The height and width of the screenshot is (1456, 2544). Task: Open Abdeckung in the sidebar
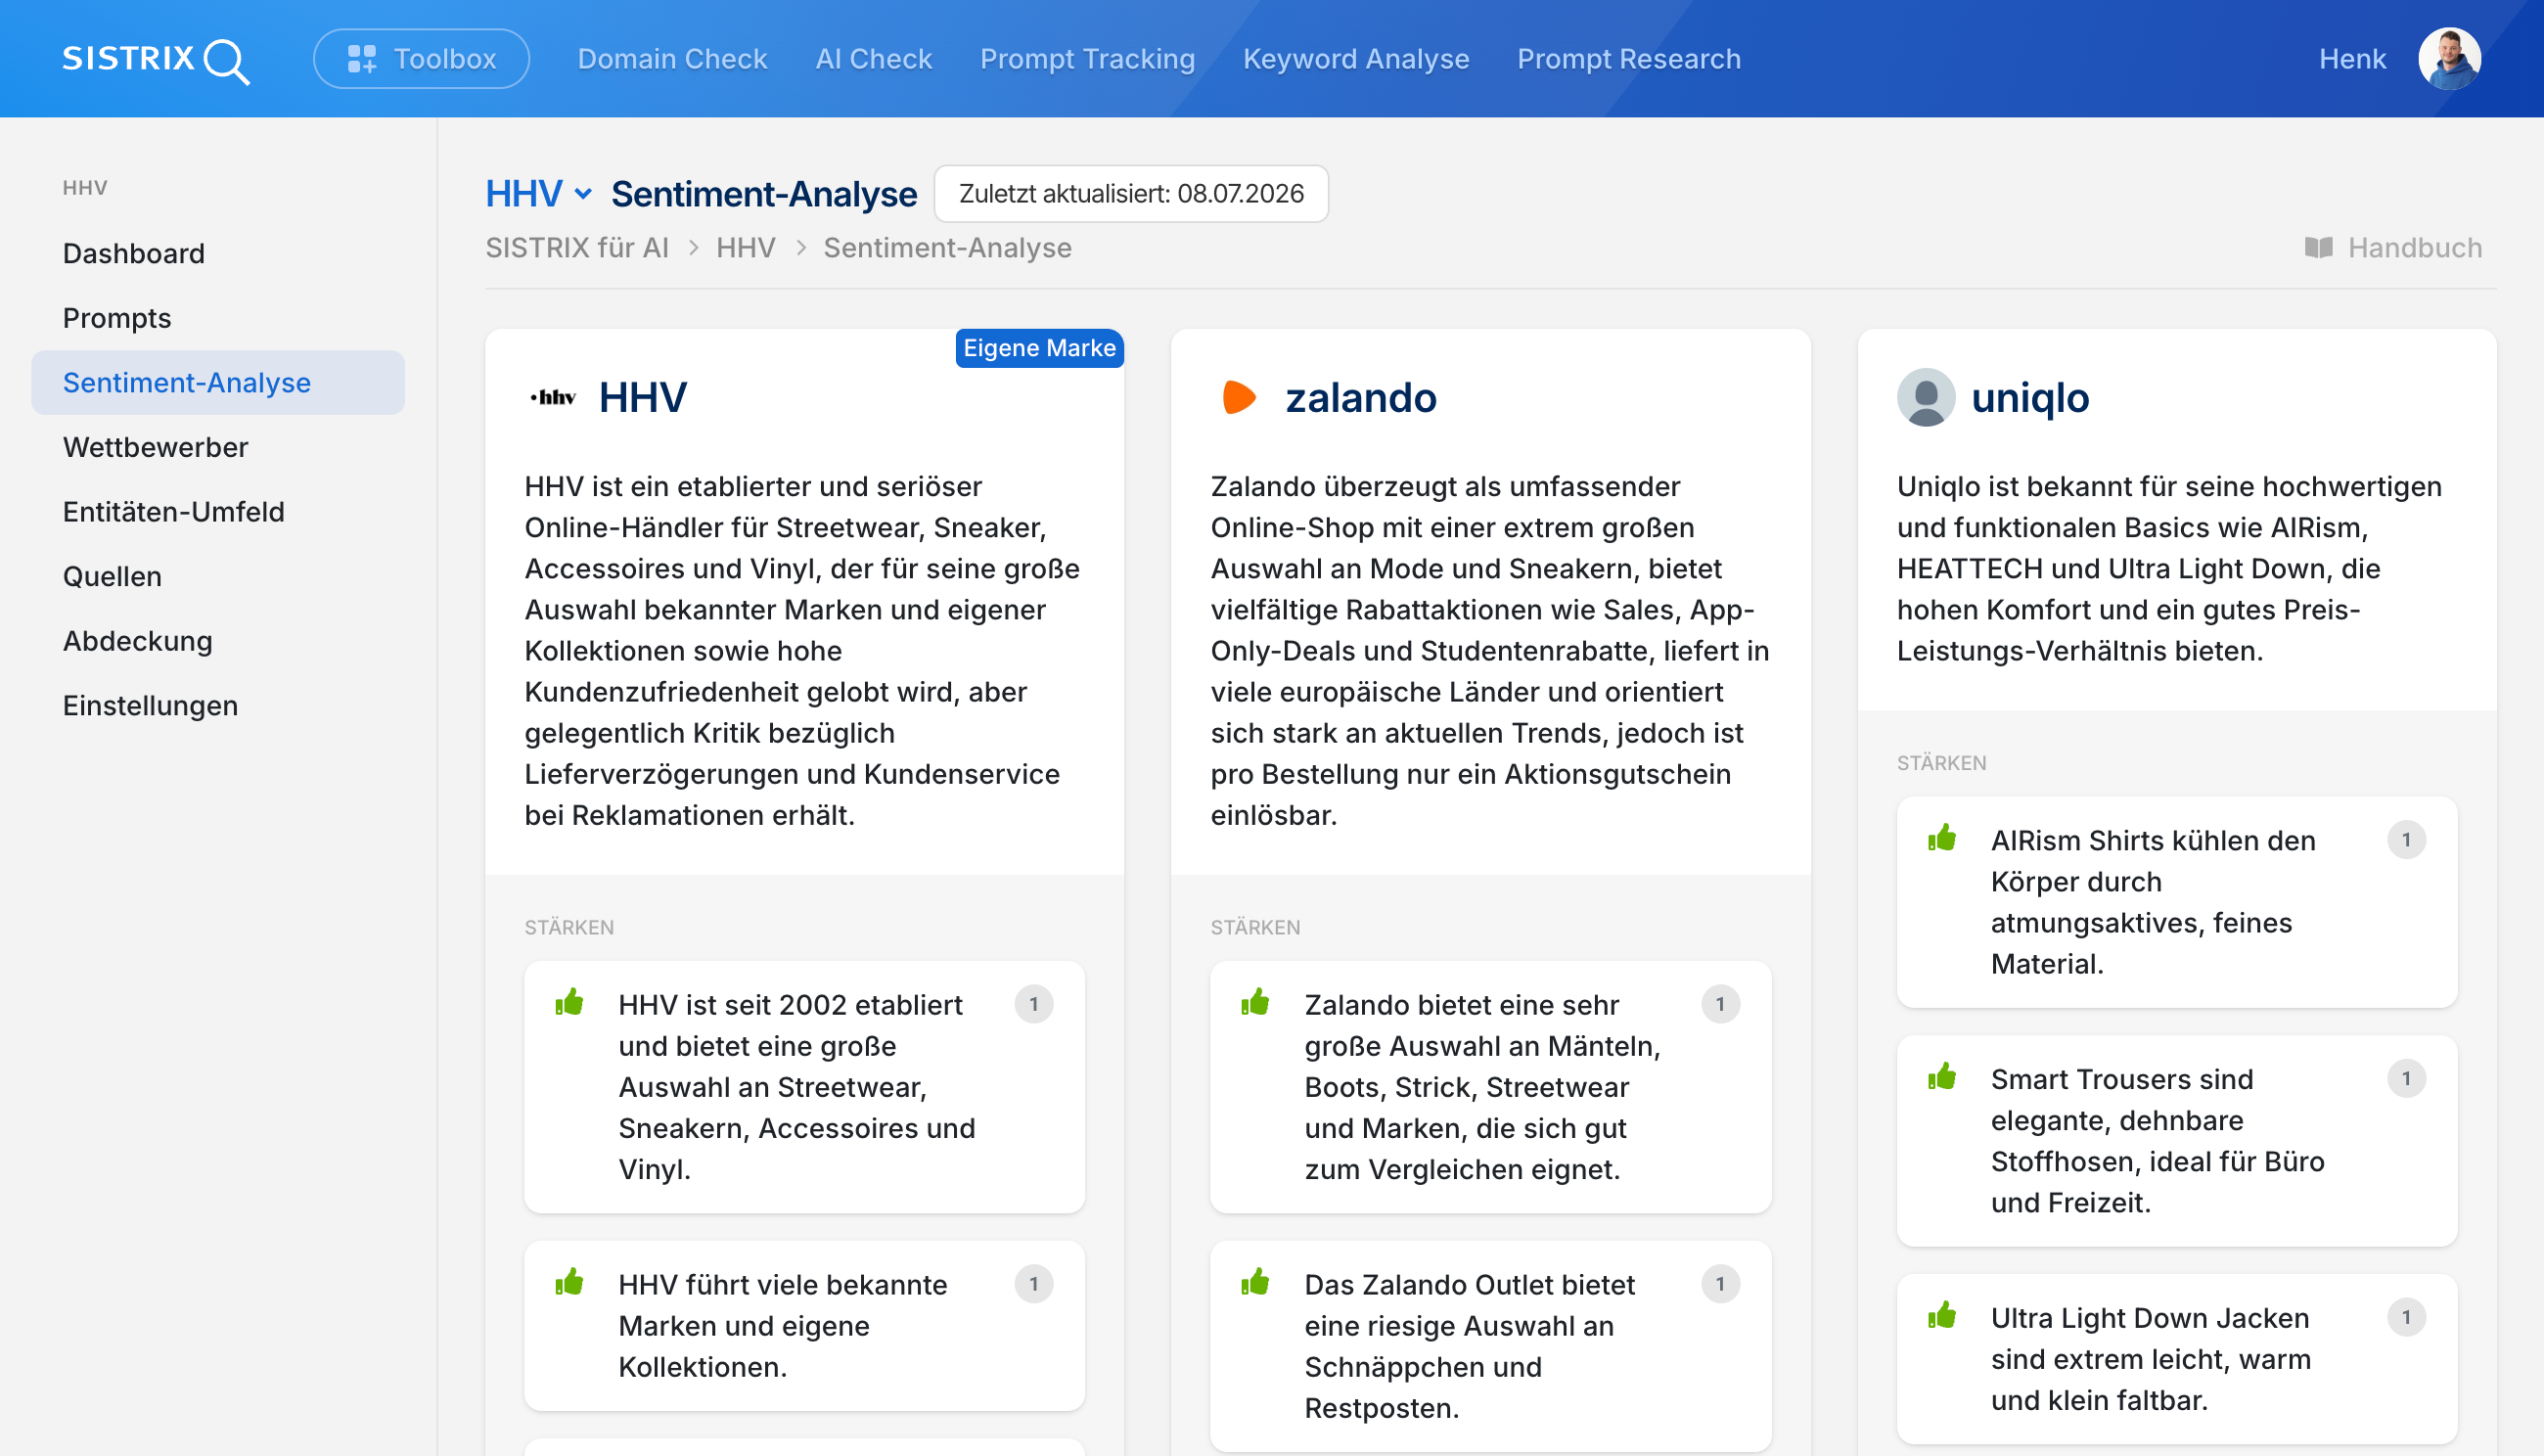218,641
